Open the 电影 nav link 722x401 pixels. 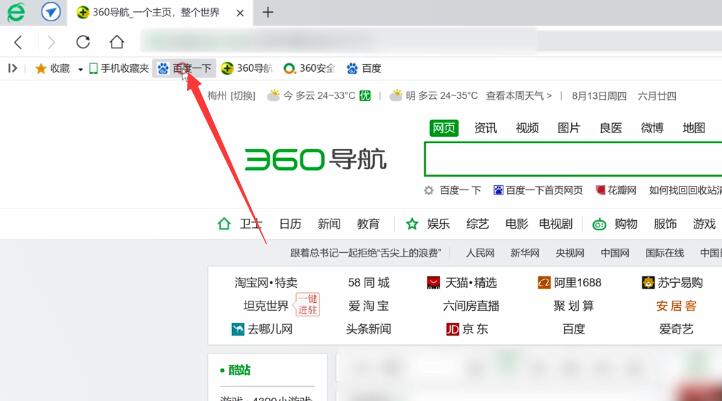[x=516, y=224]
